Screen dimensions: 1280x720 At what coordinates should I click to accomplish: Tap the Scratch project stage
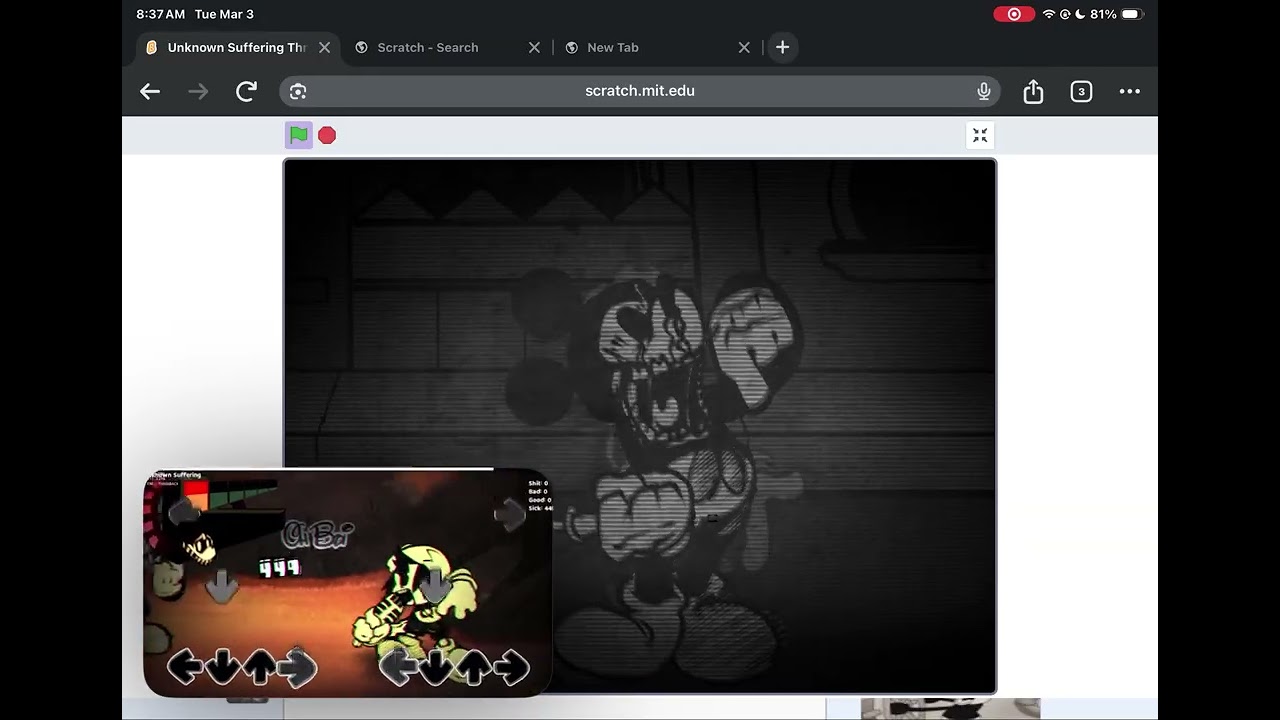(x=640, y=425)
